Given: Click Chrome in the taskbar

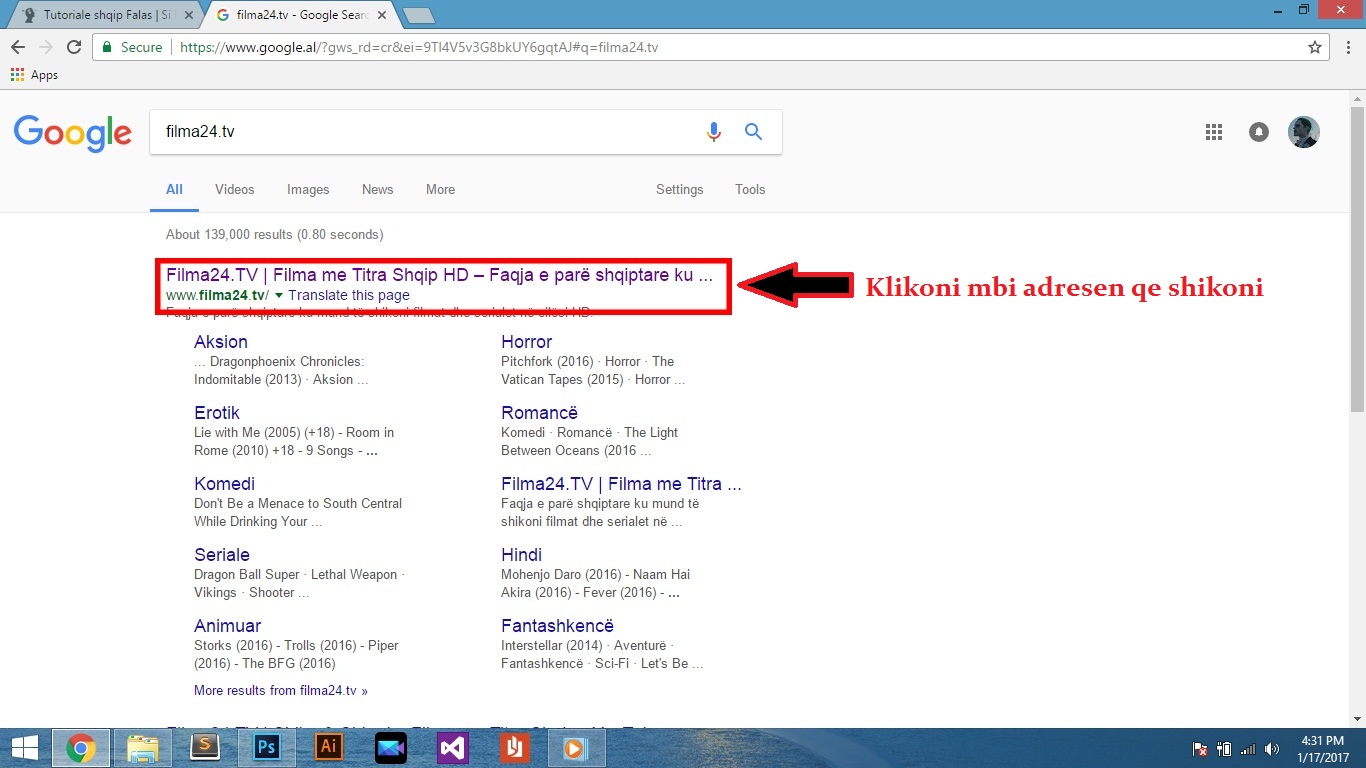Looking at the screenshot, I should pos(81,747).
